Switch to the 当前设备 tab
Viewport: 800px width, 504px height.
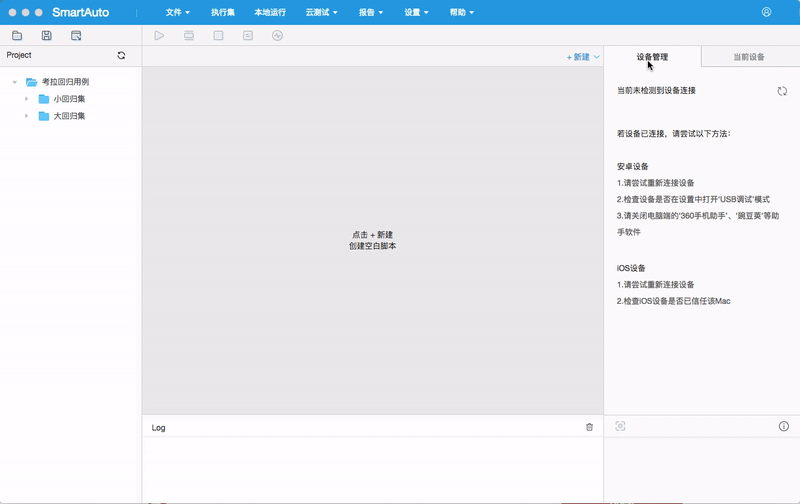749,57
